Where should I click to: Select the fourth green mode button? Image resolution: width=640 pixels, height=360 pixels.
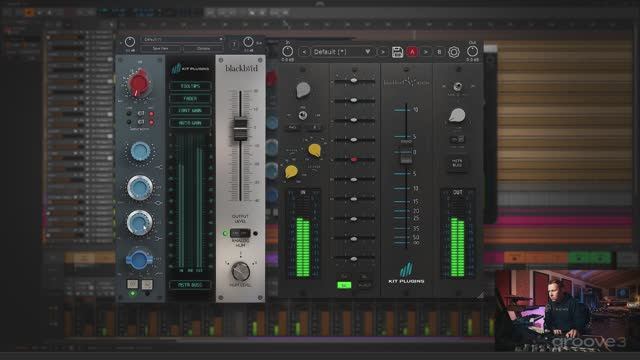[x=190, y=123]
